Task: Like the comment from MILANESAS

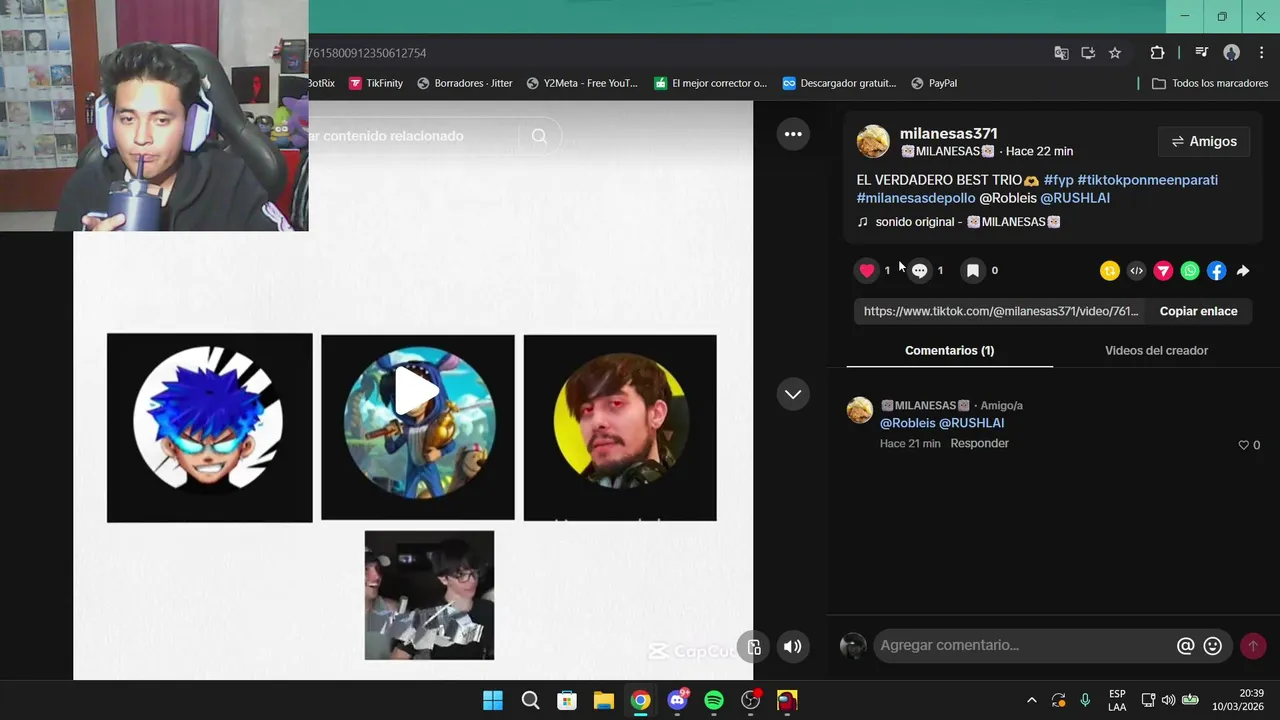Action: click(1244, 445)
